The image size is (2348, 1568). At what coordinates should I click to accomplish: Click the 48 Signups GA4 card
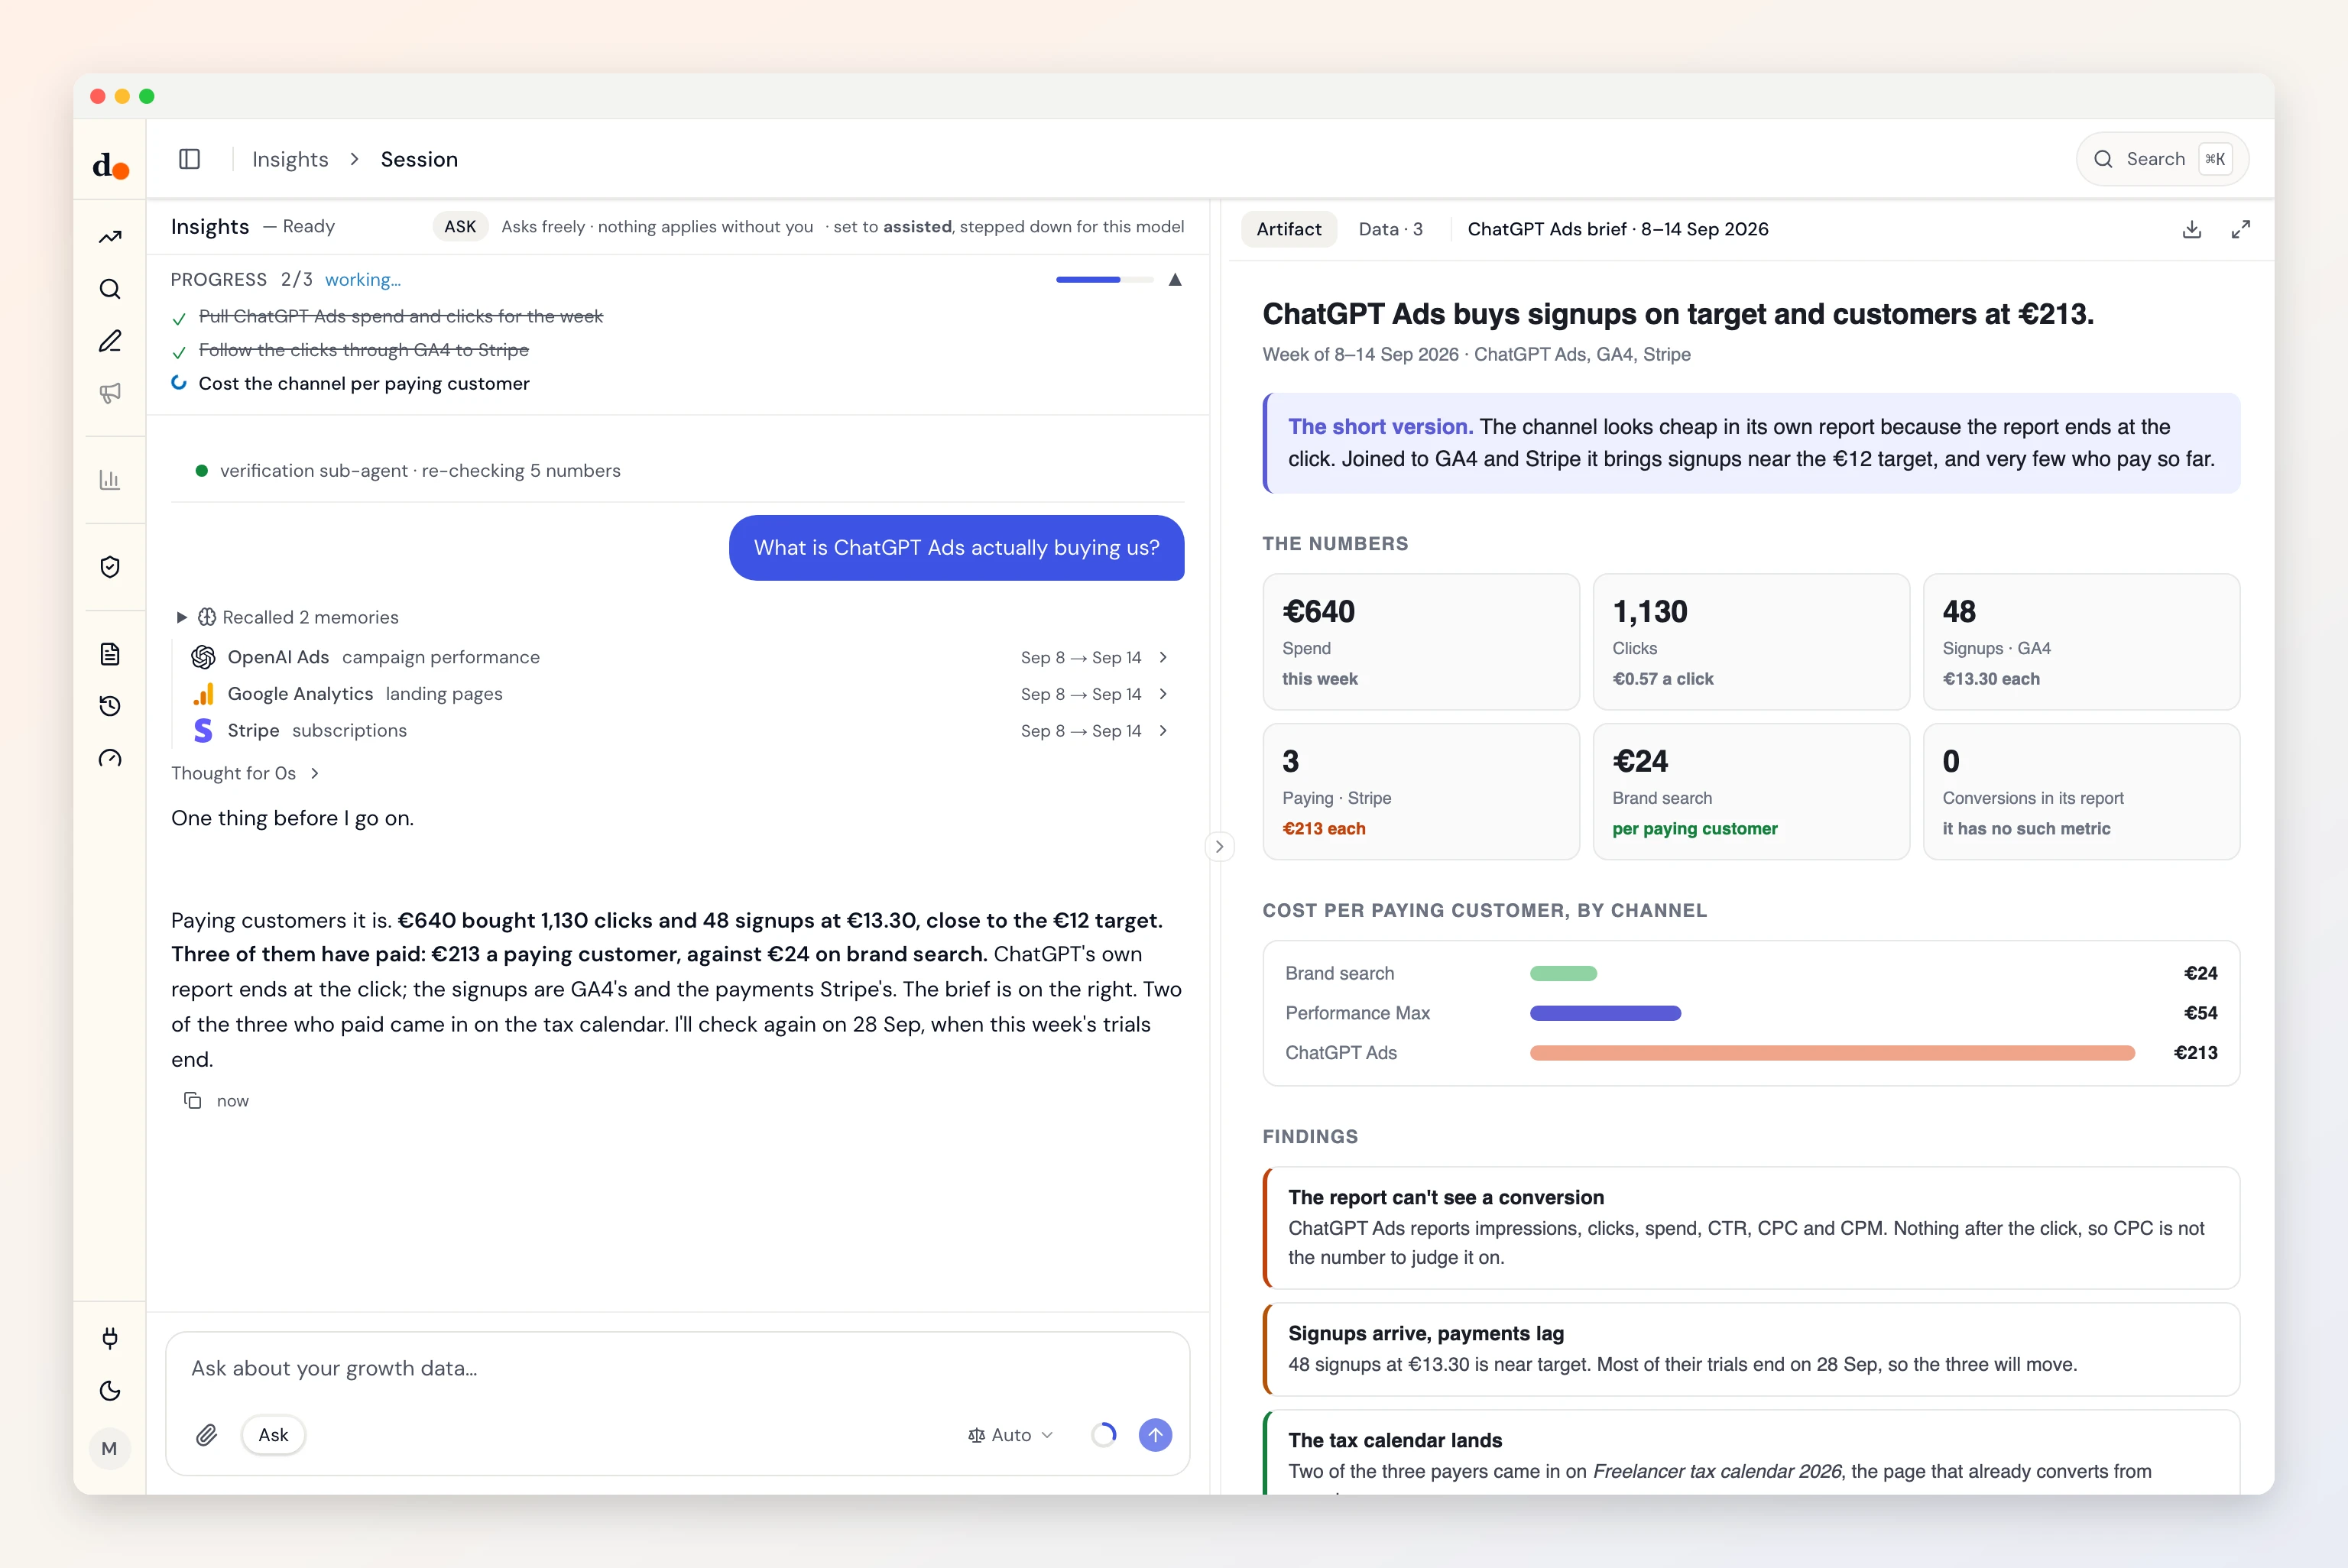pyautogui.click(x=2081, y=642)
